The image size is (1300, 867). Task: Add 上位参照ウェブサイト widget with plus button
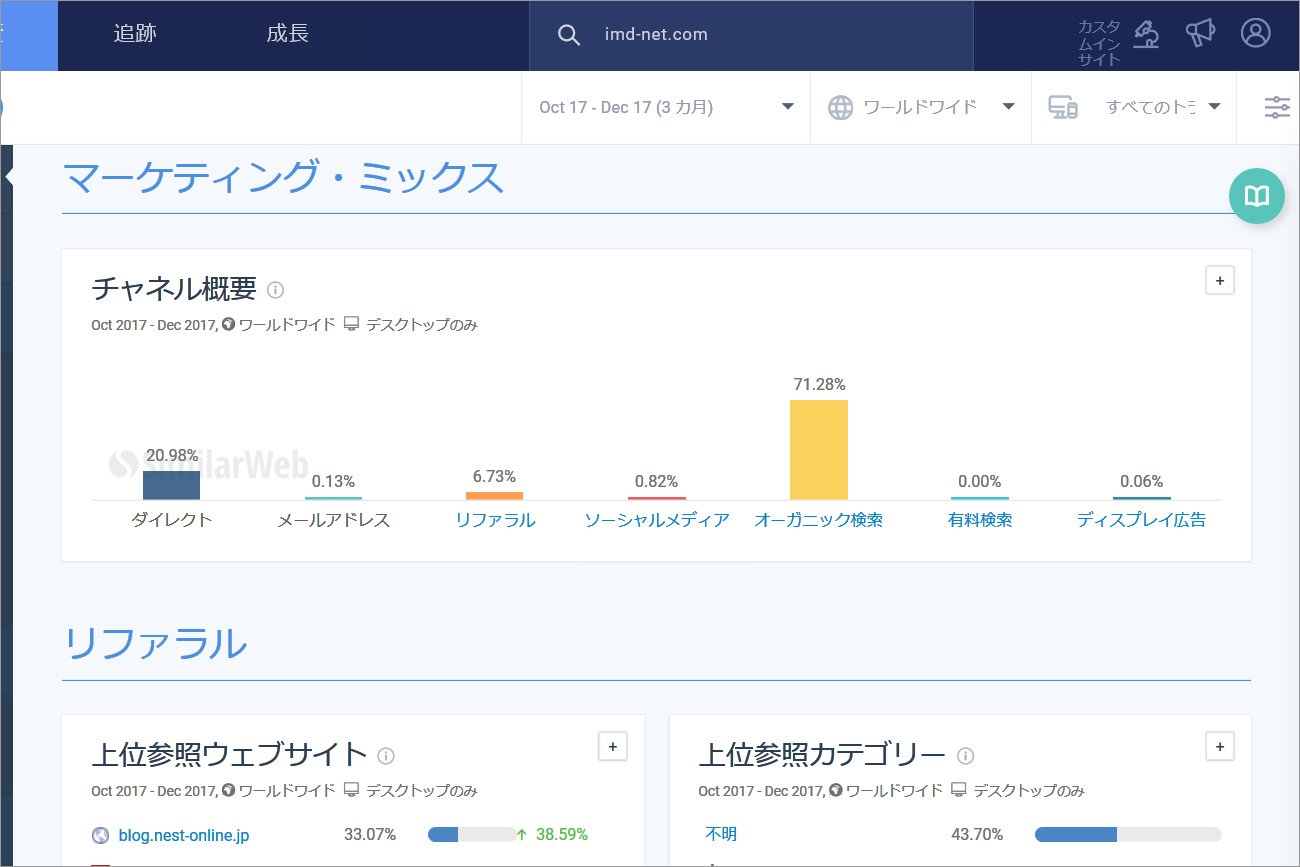click(x=613, y=746)
